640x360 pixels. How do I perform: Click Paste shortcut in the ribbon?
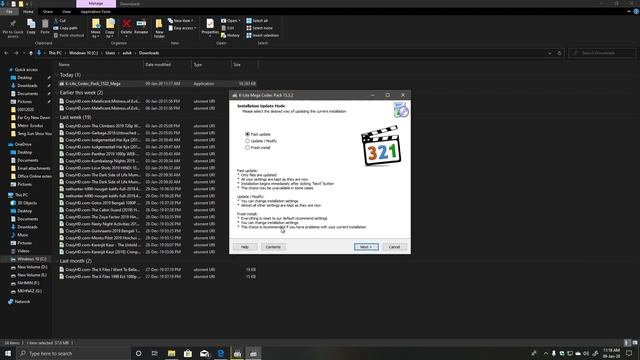69,36
